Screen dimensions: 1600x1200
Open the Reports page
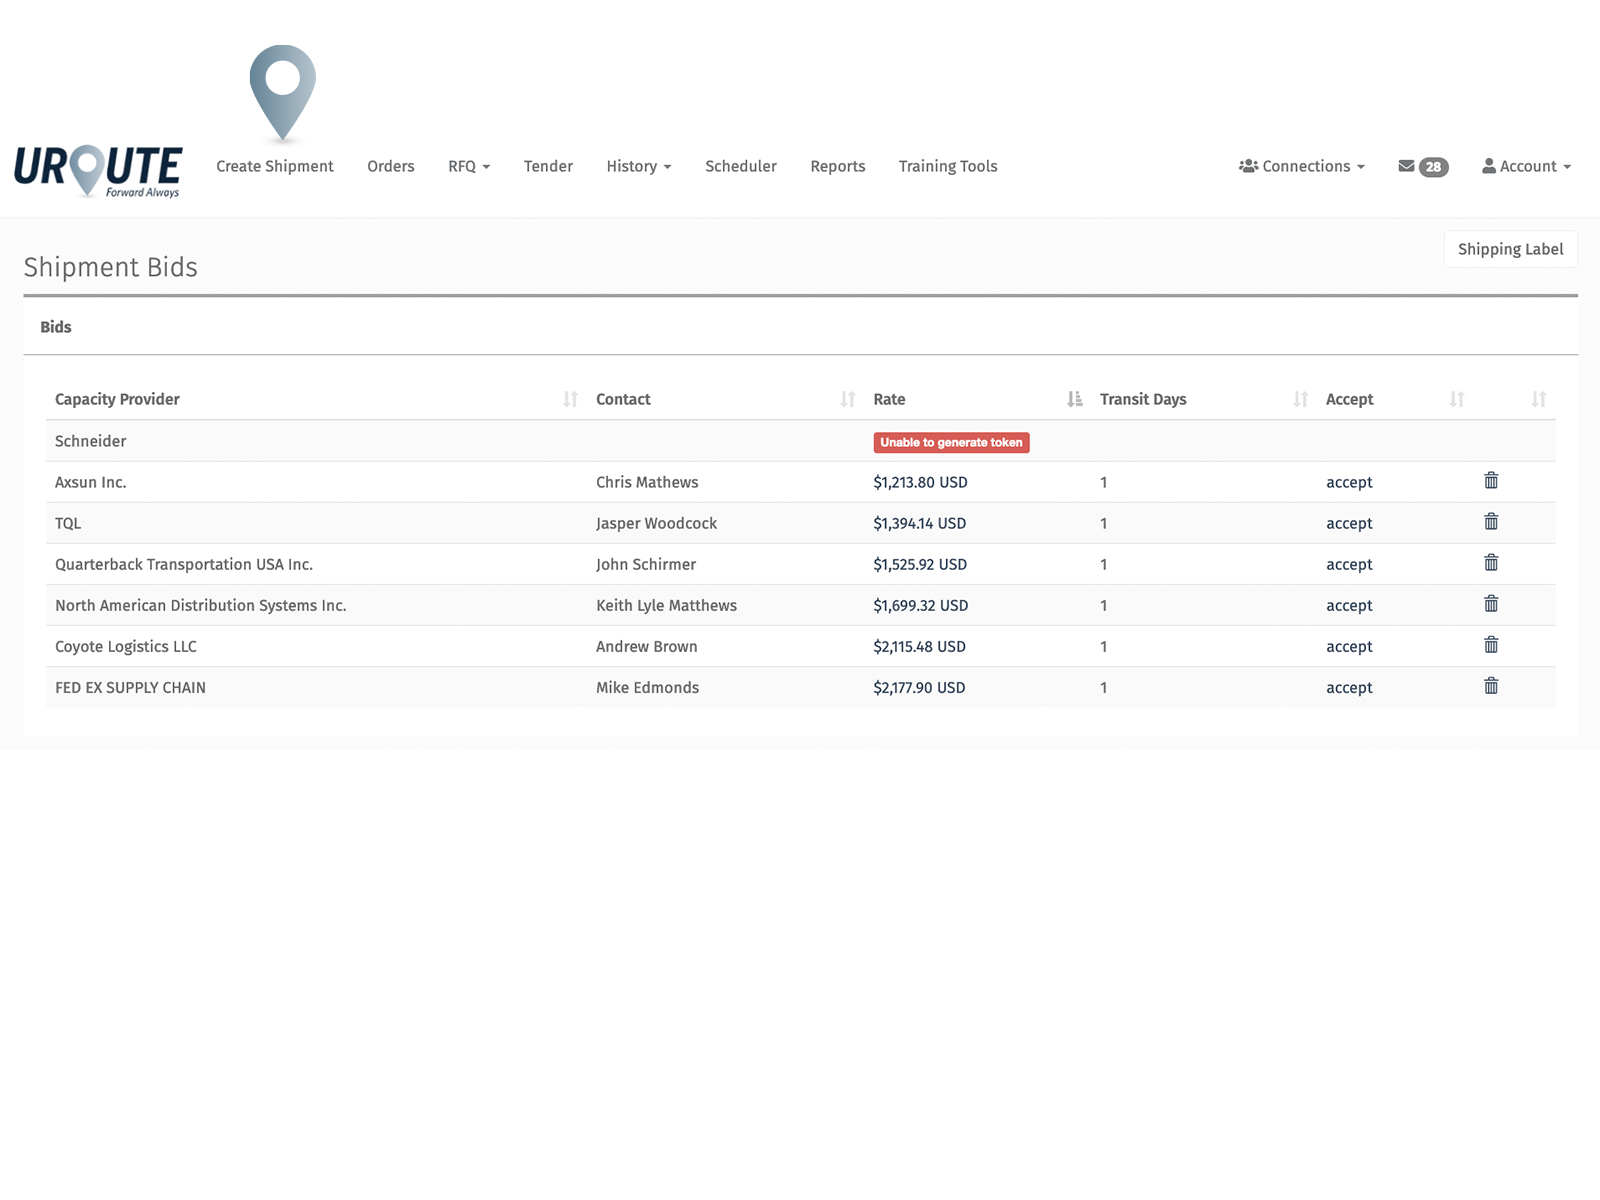click(838, 167)
